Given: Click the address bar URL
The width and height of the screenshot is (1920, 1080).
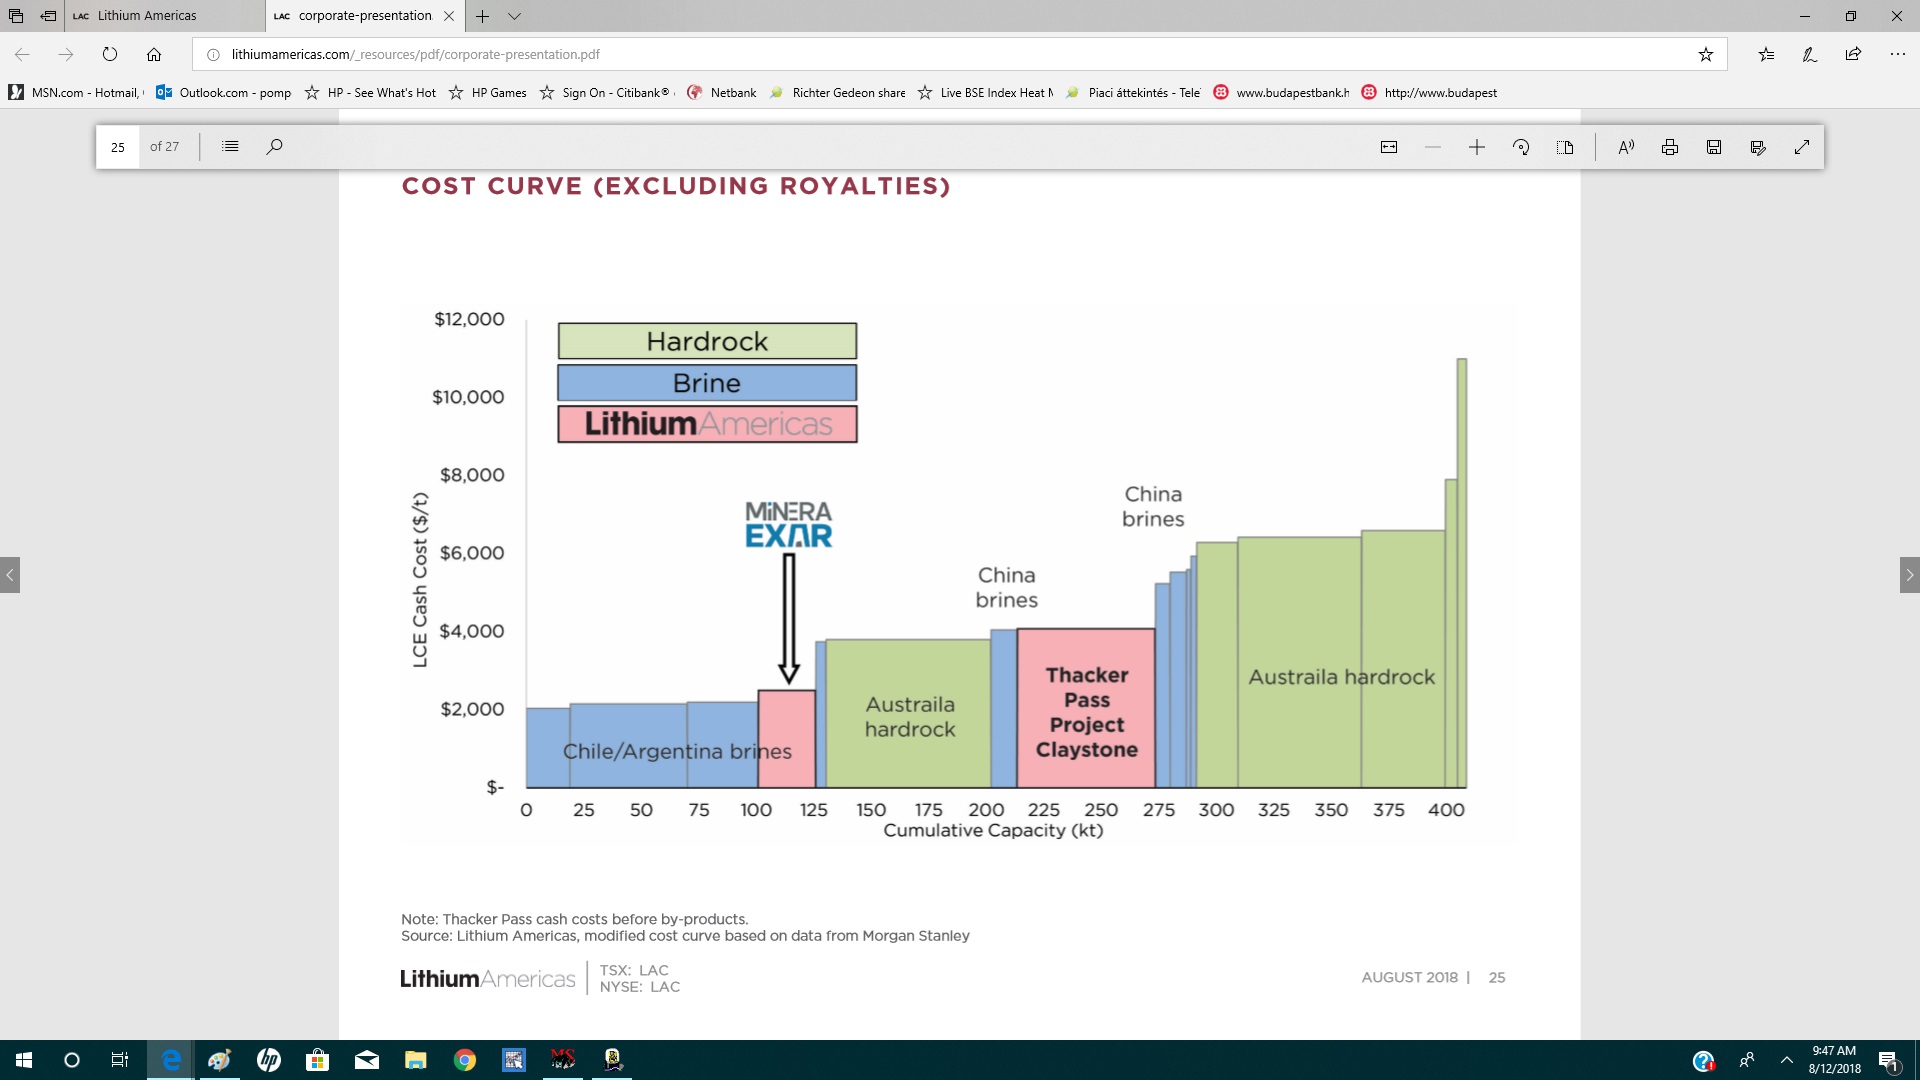Looking at the screenshot, I should tap(415, 54).
